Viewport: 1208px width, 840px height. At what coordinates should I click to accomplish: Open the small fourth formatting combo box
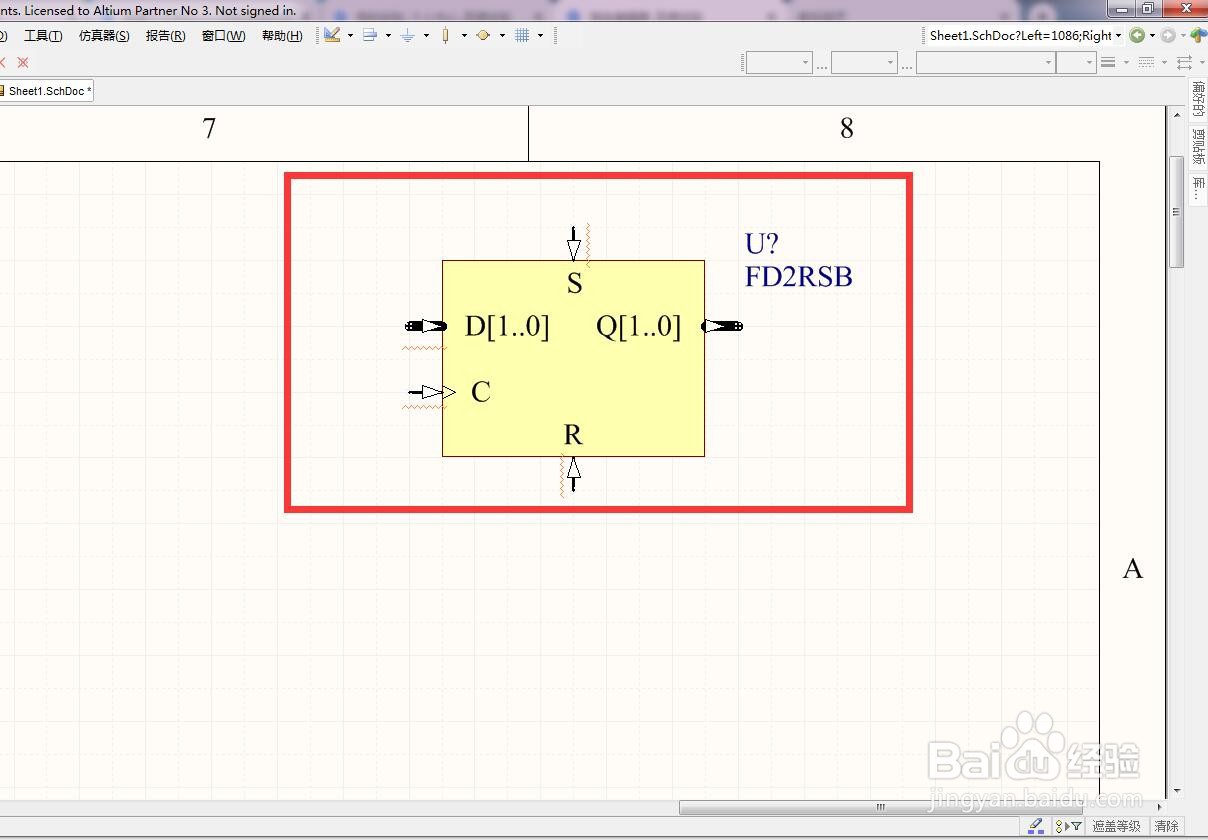point(1077,63)
